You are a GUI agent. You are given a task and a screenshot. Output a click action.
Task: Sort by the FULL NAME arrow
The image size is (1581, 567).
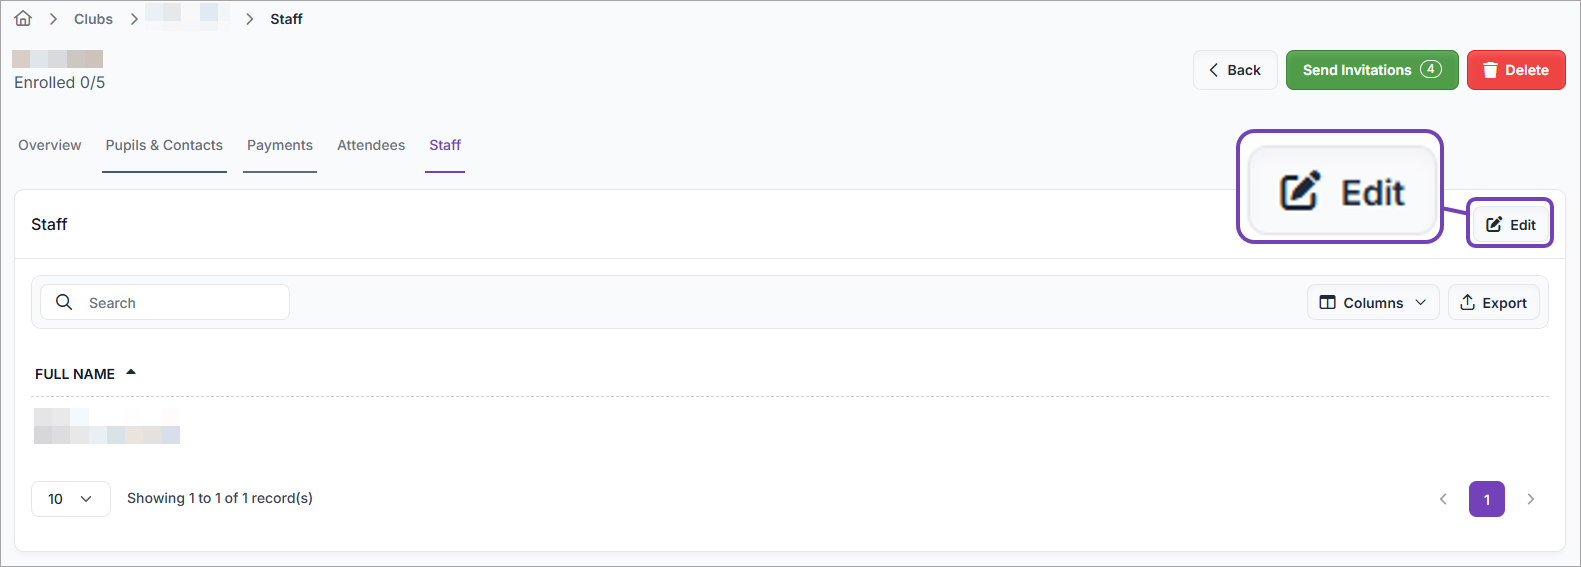coord(131,372)
